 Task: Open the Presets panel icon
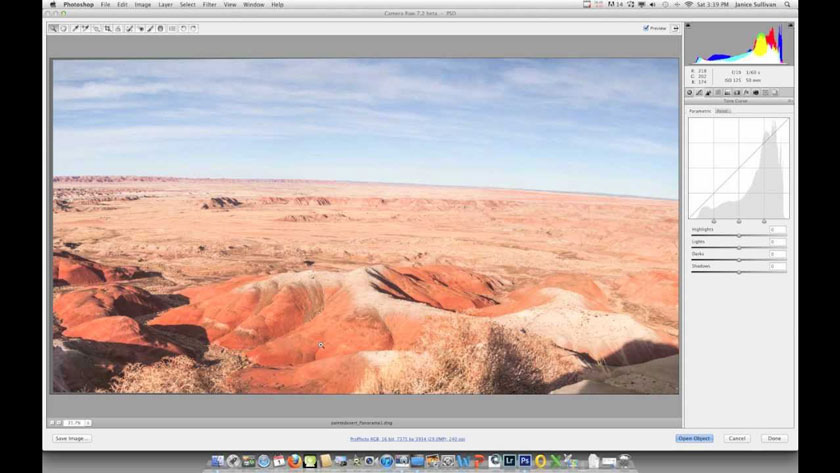766,93
